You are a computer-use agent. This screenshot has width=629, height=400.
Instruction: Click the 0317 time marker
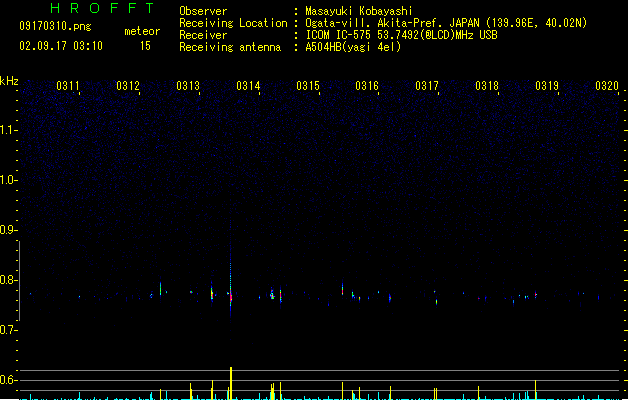tap(427, 86)
